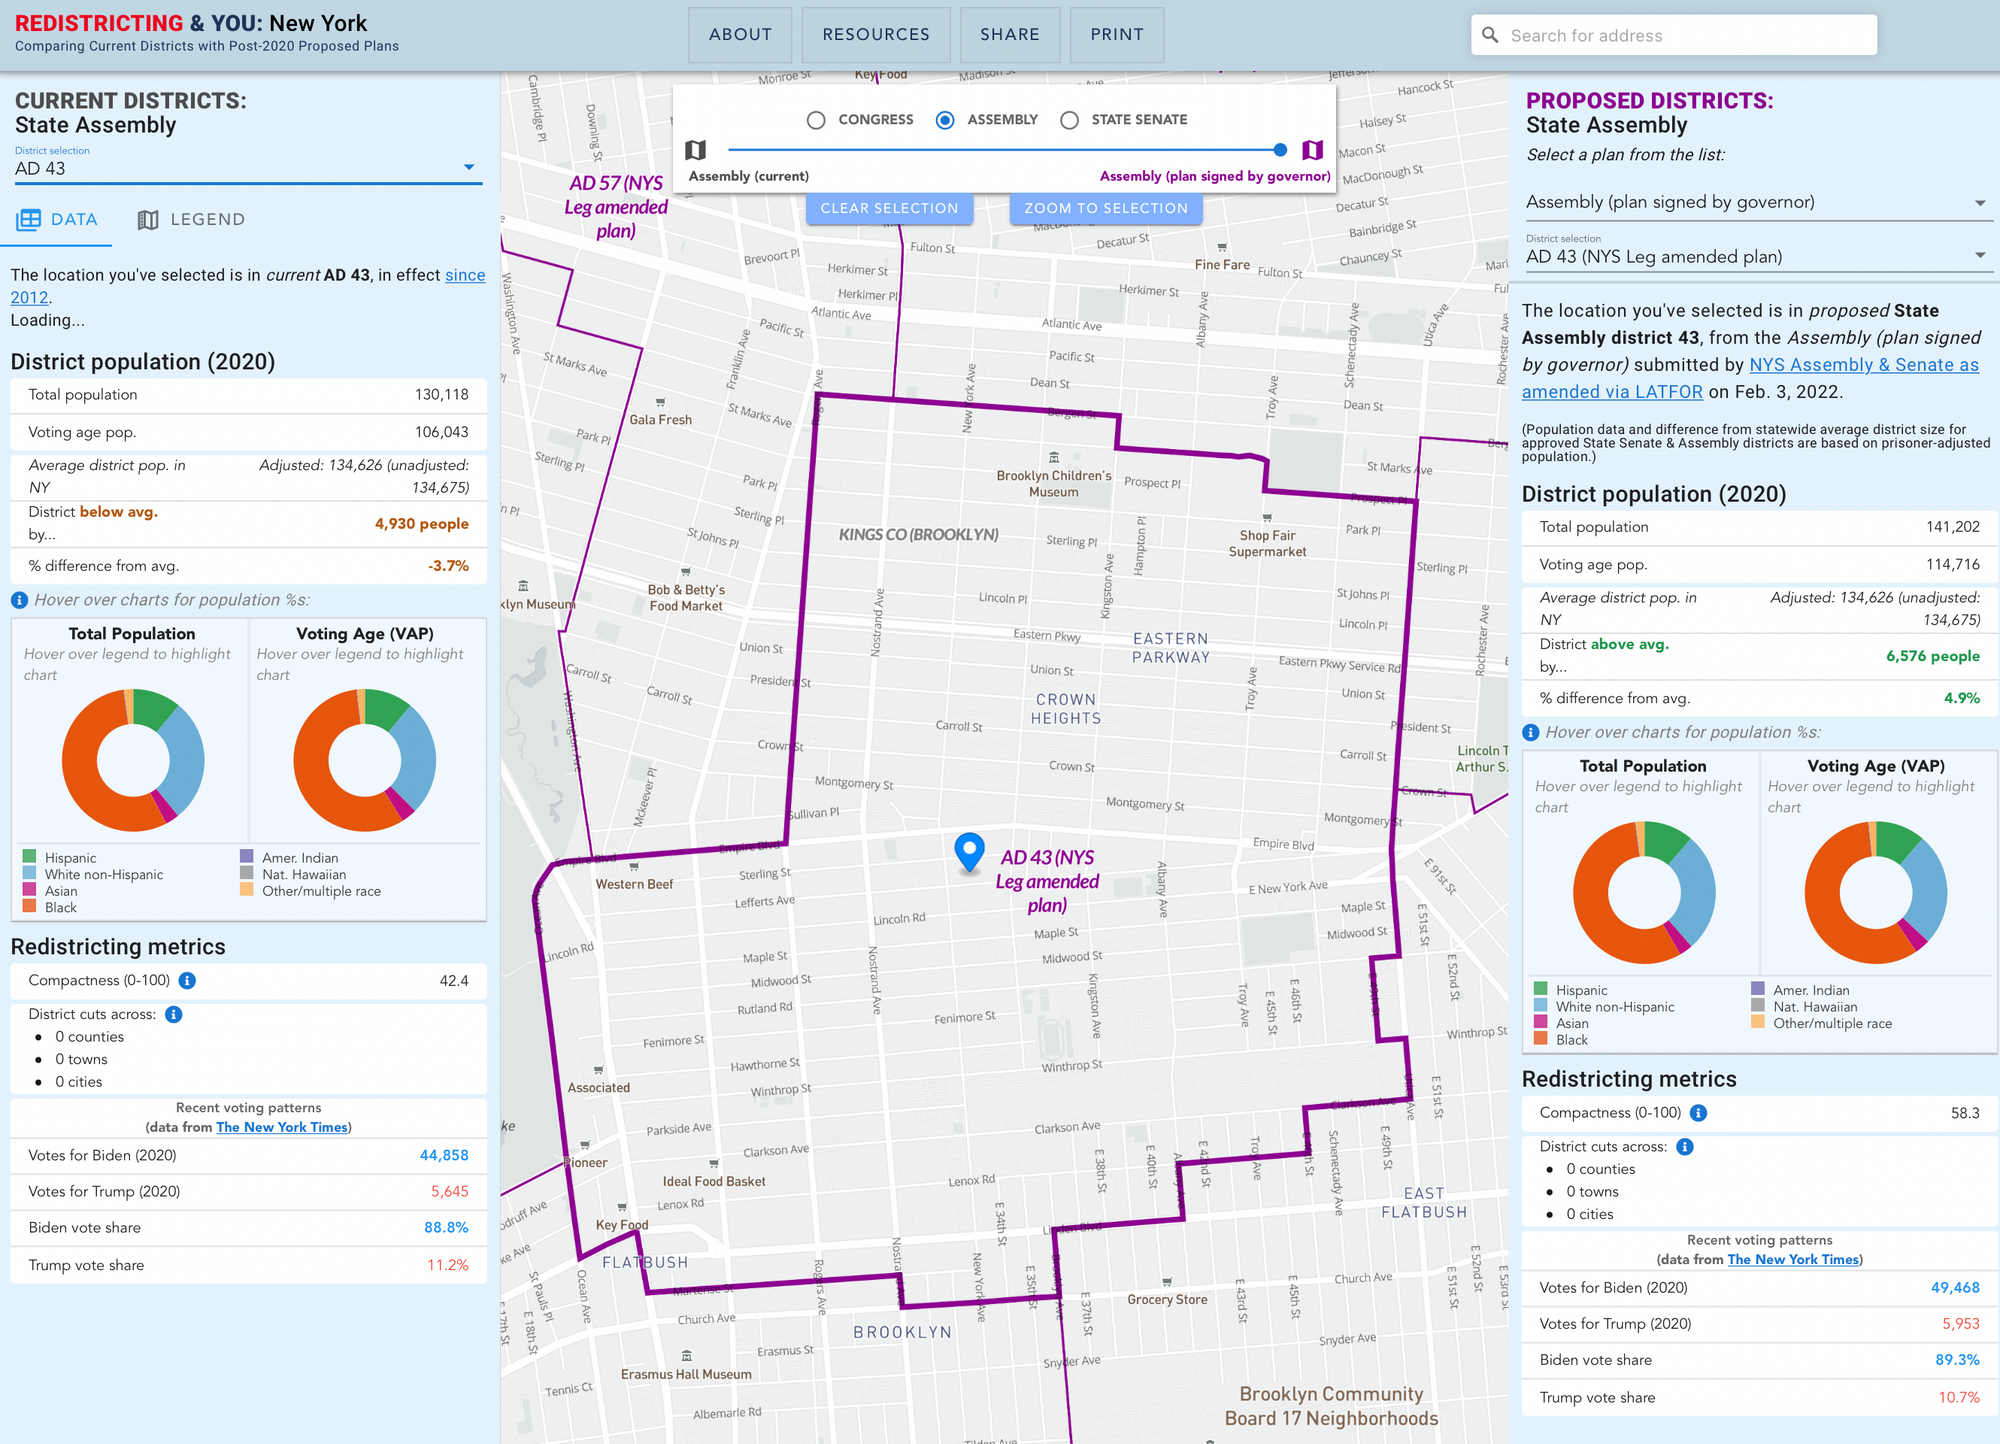Click the current-plan map icon left of slider

click(696, 150)
